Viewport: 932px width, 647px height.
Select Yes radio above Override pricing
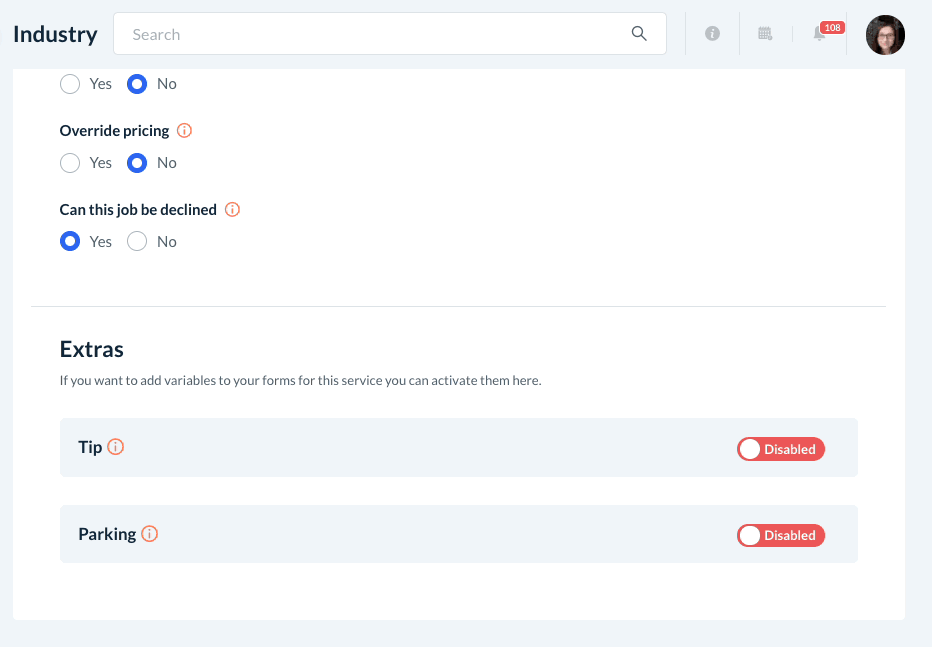tap(70, 84)
